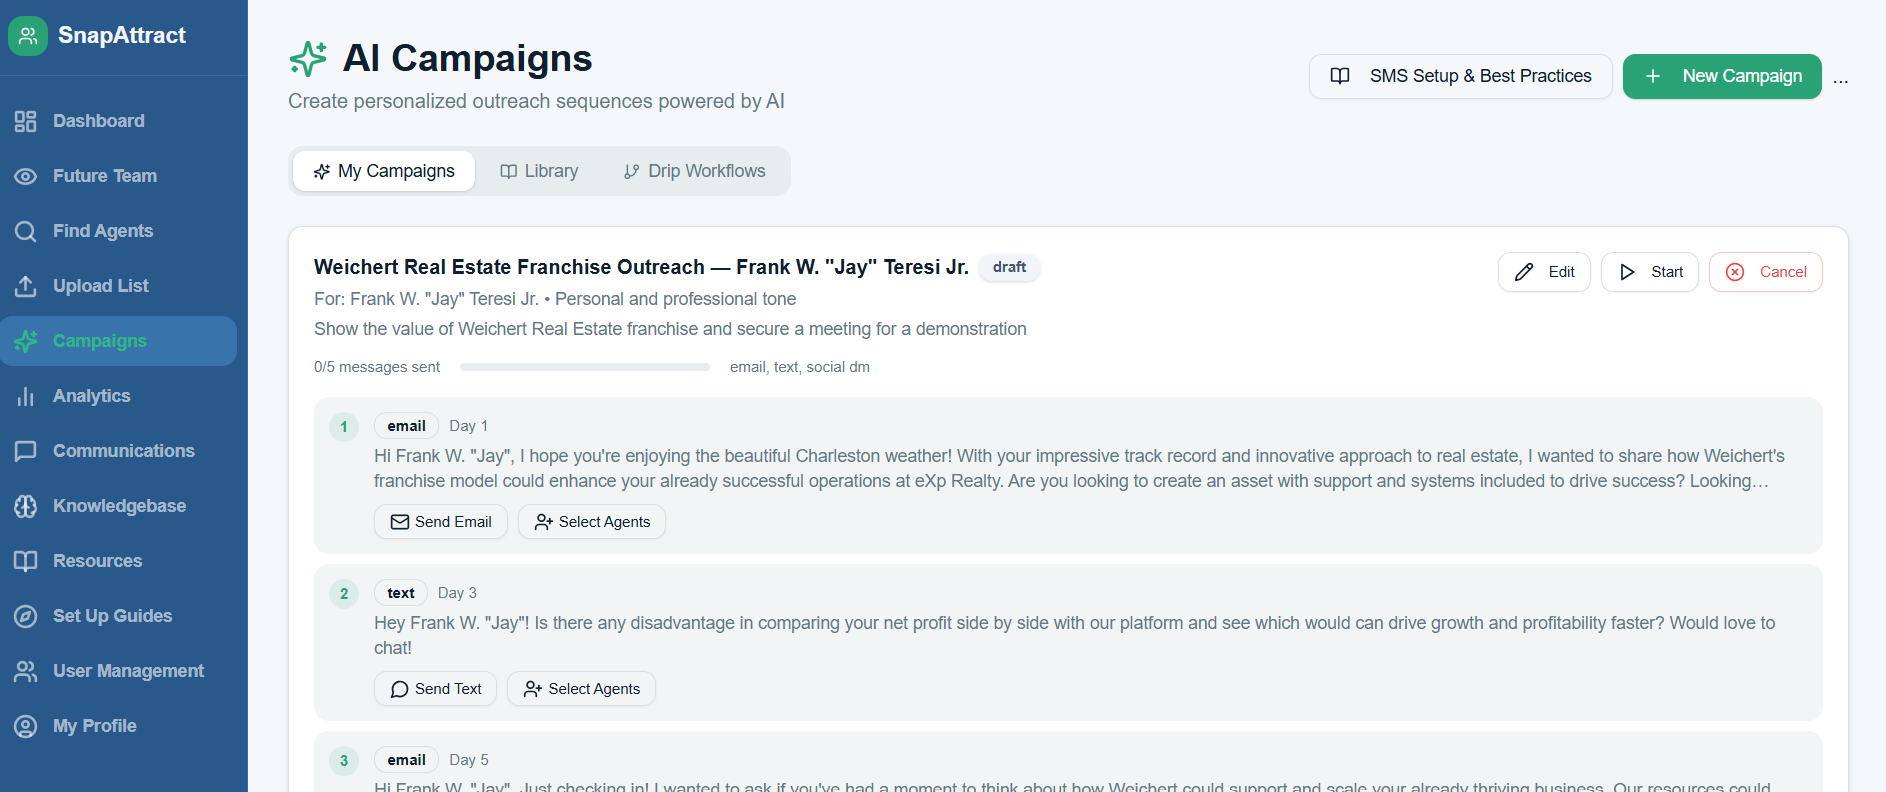
Task: Click the Future Team eye icon
Action: point(26,176)
